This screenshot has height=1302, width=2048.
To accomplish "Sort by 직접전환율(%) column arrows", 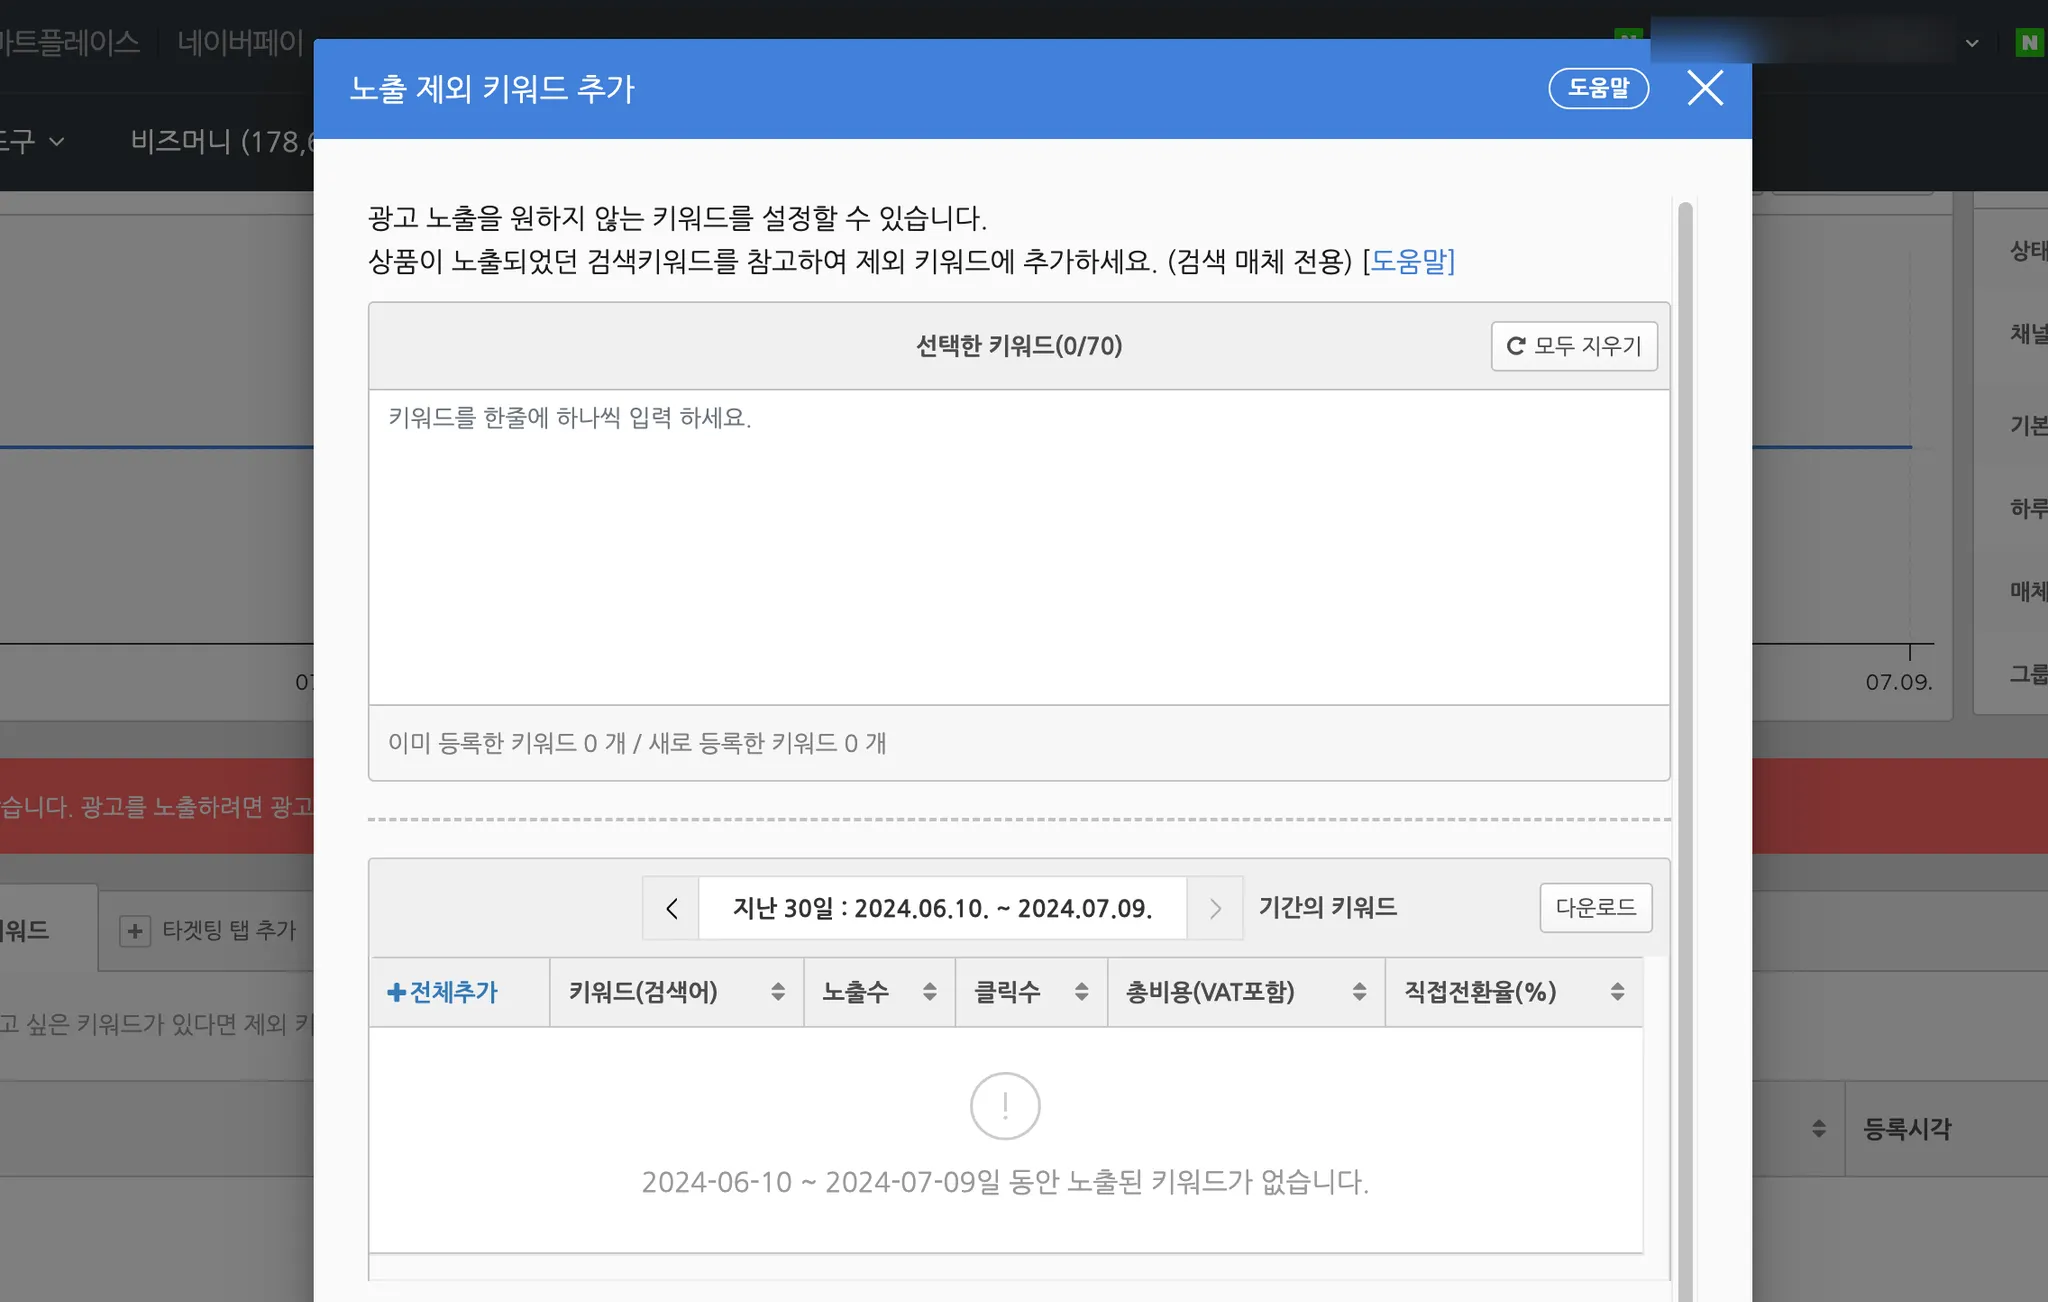I will pyautogui.click(x=1617, y=992).
